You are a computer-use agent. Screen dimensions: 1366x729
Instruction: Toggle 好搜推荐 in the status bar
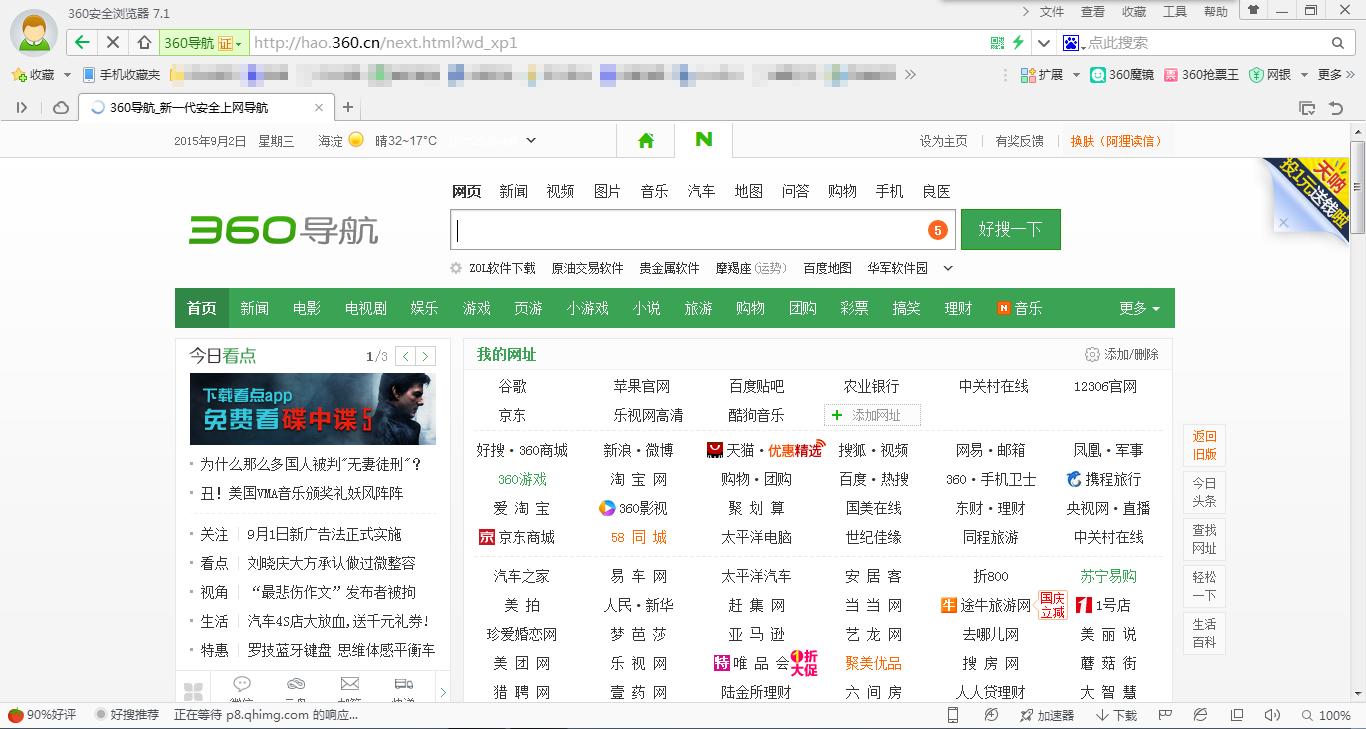pos(127,715)
